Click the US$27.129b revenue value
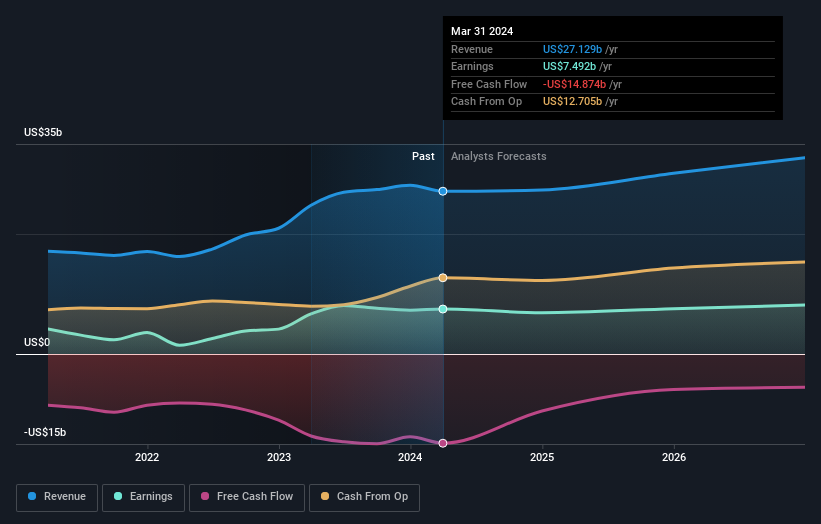Viewport: 821px width, 524px height. [x=572, y=49]
